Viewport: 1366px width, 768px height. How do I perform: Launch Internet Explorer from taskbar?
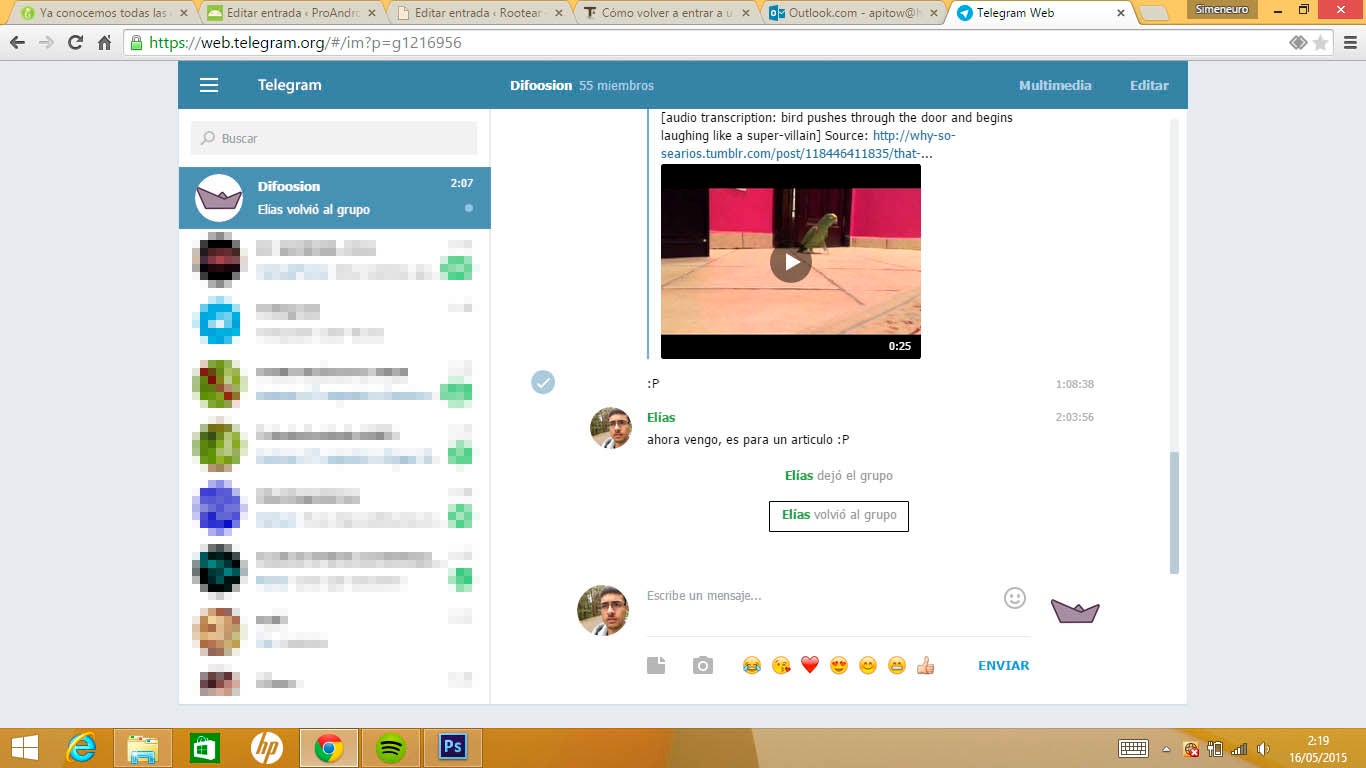(81, 748)
